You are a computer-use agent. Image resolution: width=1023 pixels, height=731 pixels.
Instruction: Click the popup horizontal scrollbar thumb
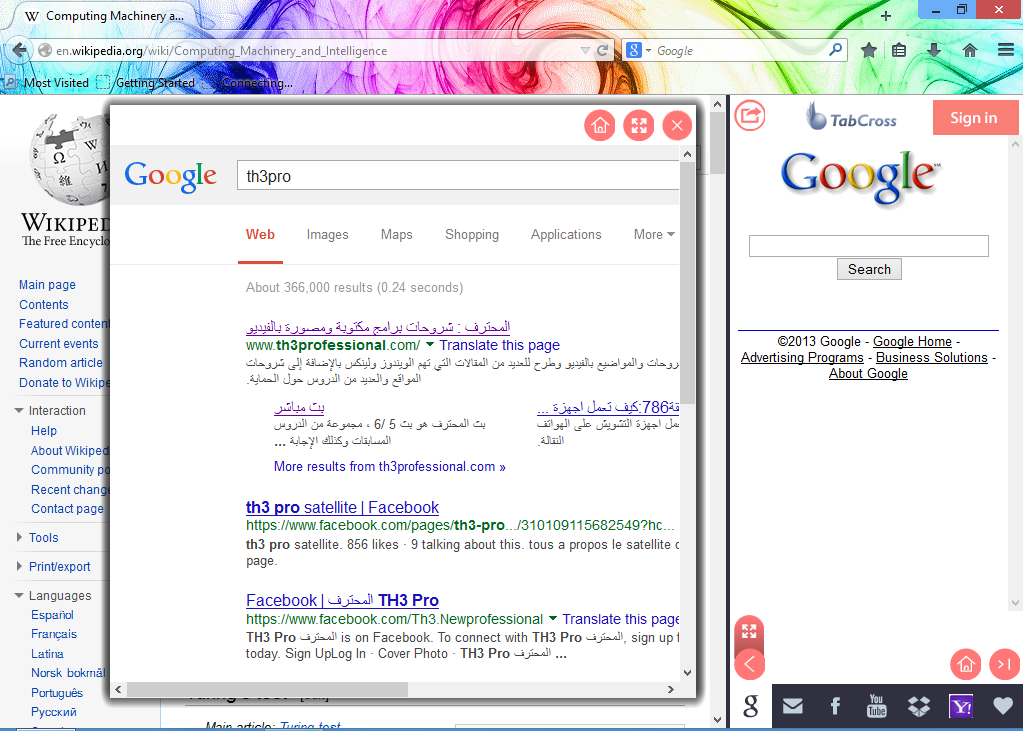coord(267,689)
